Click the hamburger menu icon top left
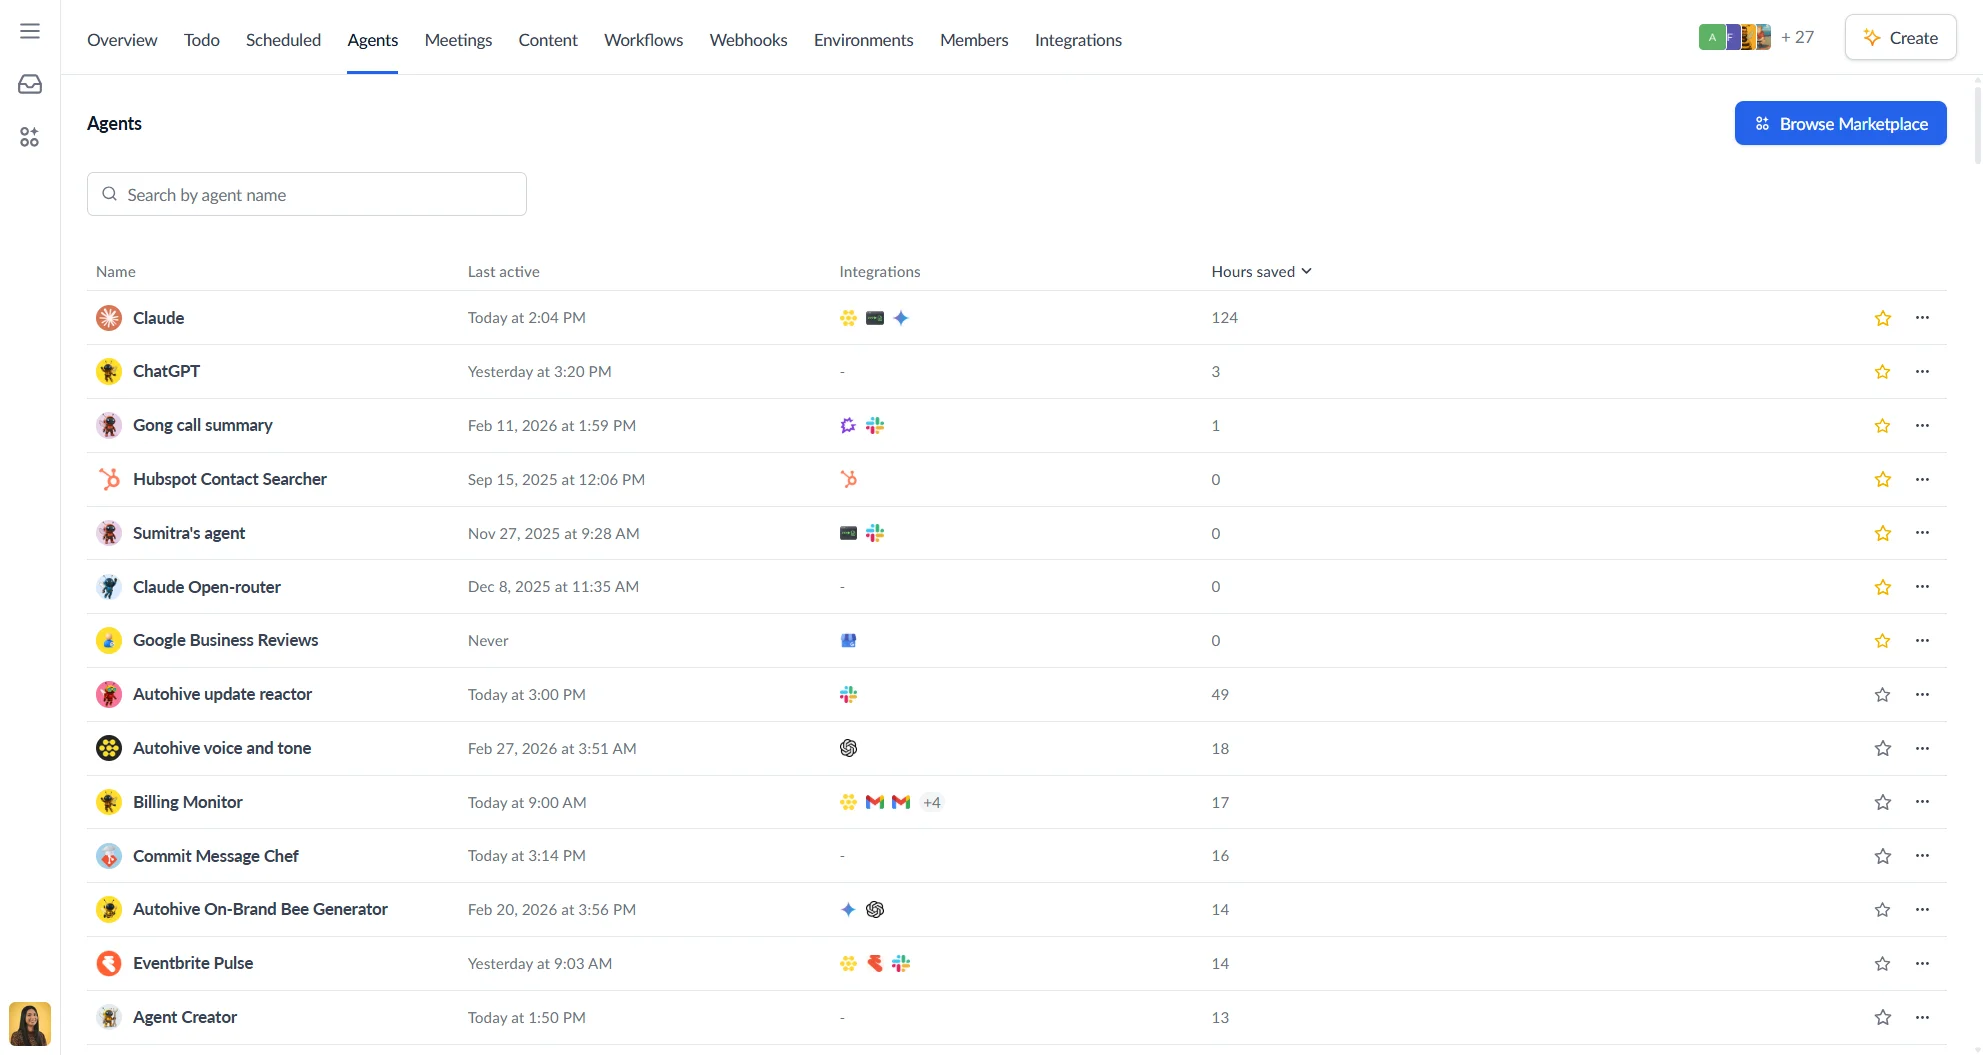 click(29, 30)
